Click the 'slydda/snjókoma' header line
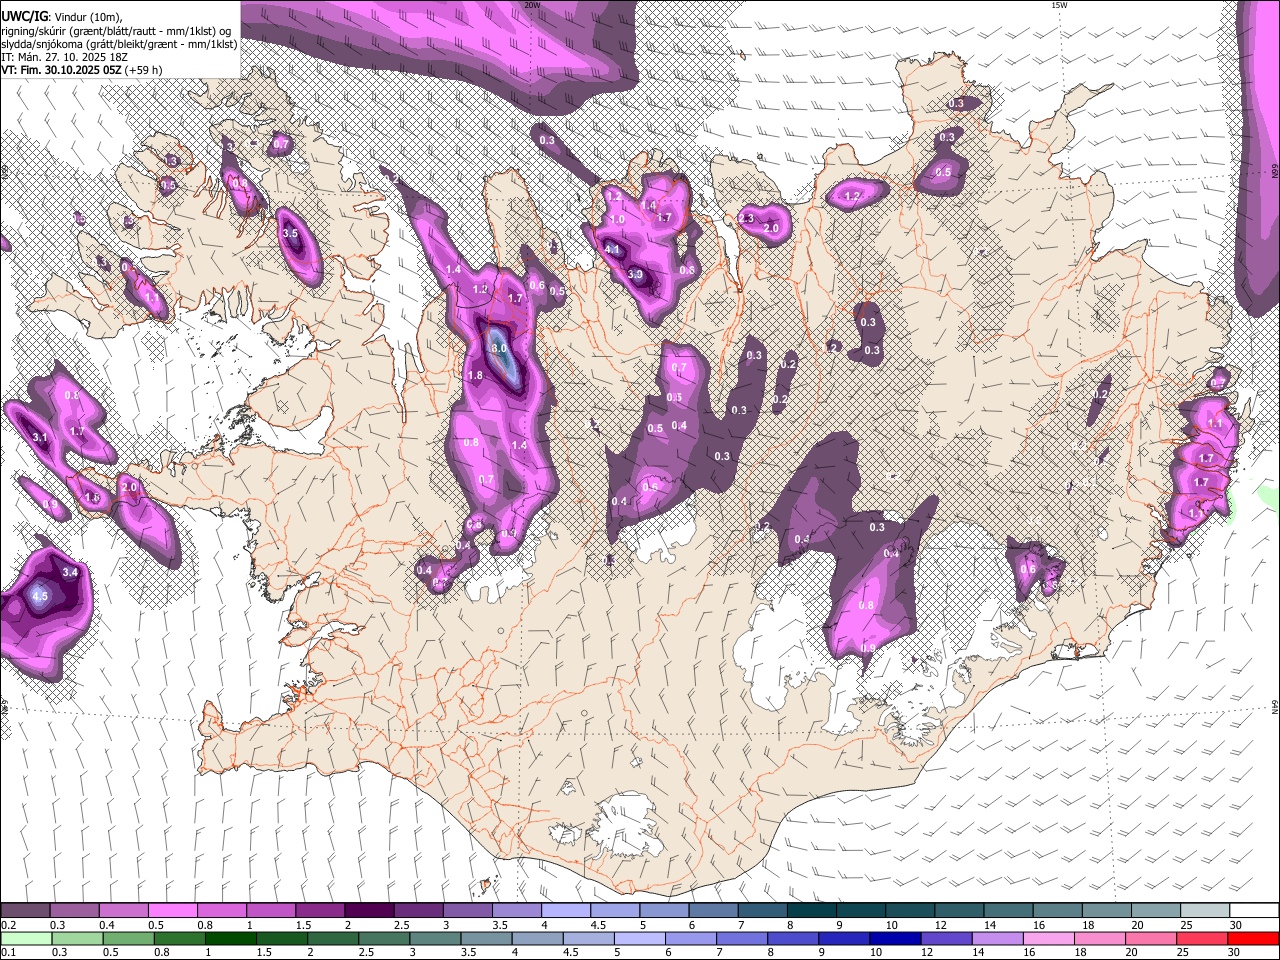Screen dimensions: 1280x960 [x=119, y=44]
